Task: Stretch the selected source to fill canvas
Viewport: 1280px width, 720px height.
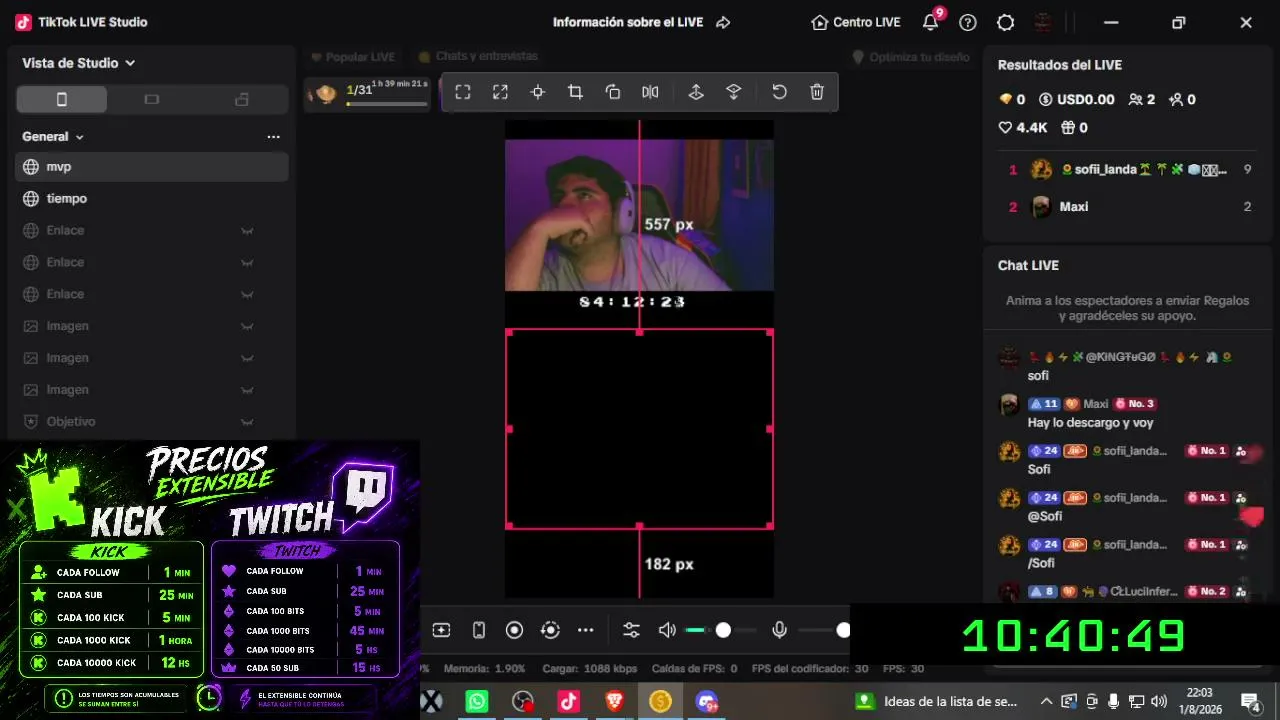Action: point(500,92)
